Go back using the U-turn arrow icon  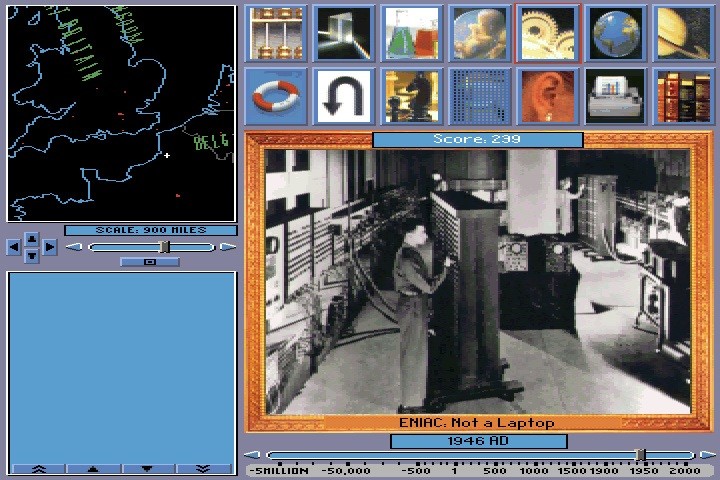pos(344,96)
